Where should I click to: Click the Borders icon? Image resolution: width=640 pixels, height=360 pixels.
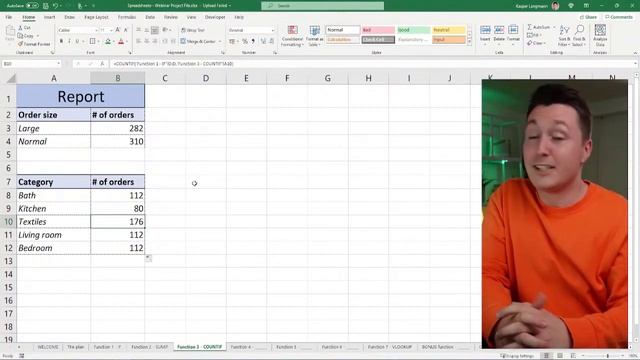tap(93, 41)
